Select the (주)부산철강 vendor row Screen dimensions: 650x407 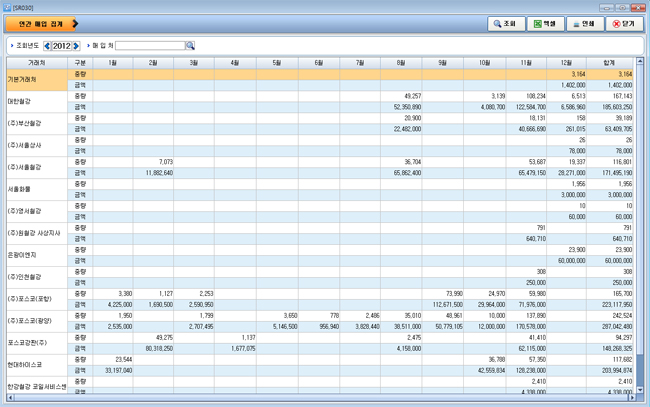point(37,124)
